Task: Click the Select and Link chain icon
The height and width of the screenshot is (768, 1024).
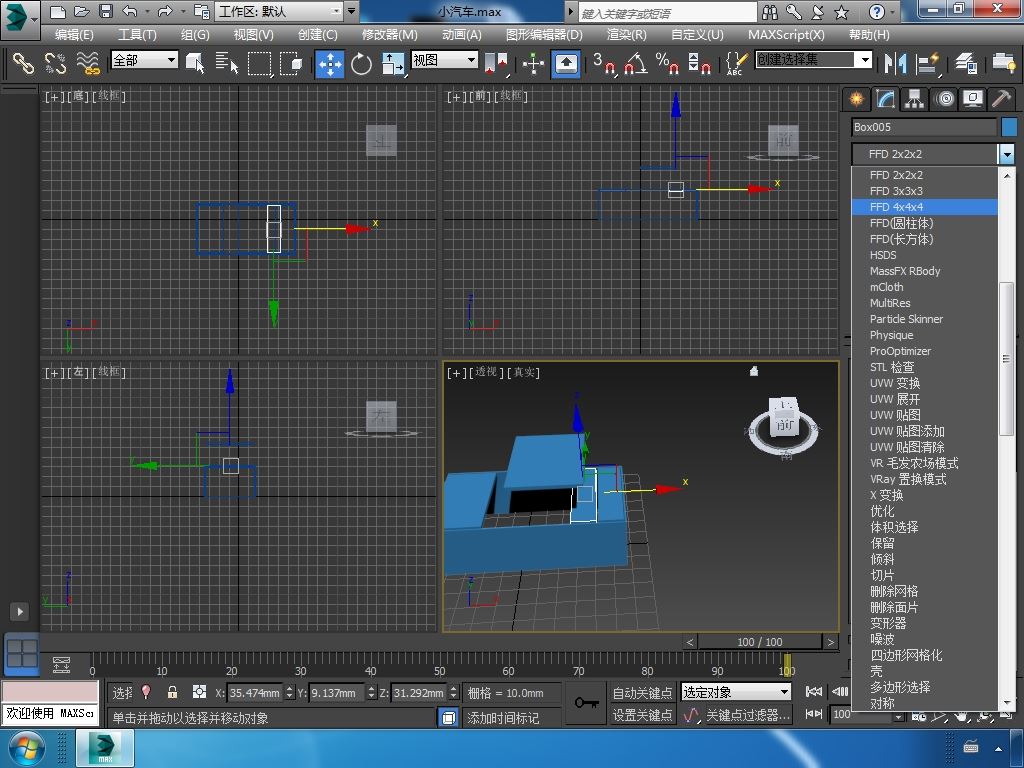Action: point(23,63)
